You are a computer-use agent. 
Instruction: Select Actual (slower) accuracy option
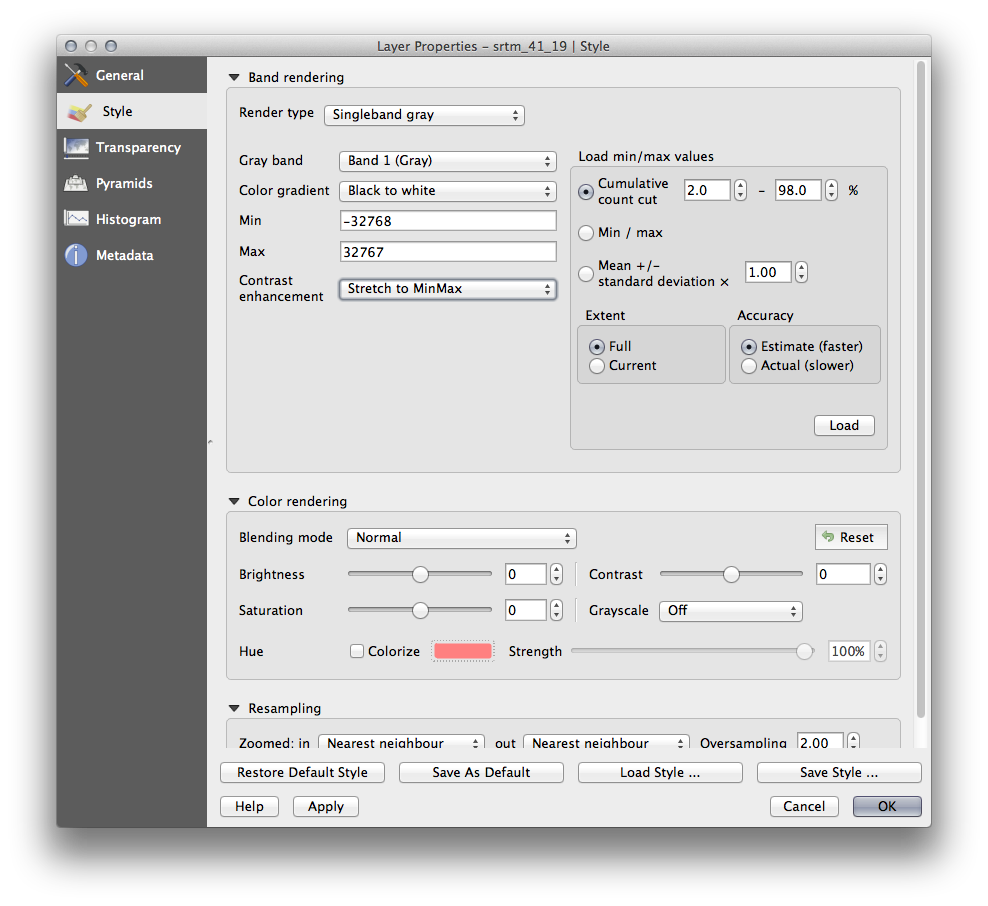pos(749,366)
